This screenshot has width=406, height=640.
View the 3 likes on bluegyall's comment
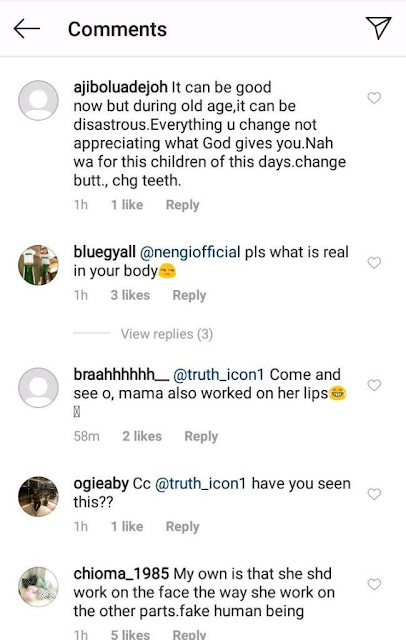130,295
